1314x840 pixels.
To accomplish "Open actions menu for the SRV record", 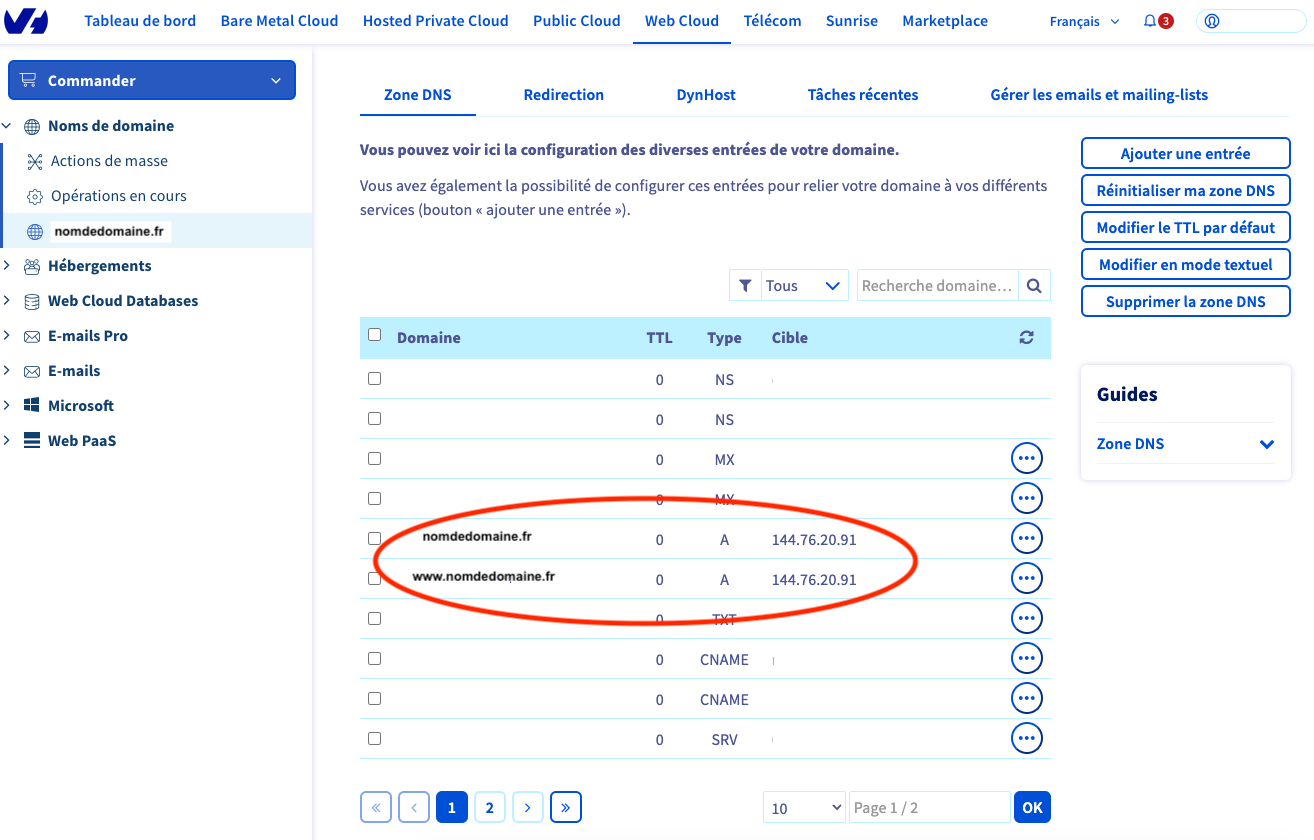I will (x=1026, y=738).
